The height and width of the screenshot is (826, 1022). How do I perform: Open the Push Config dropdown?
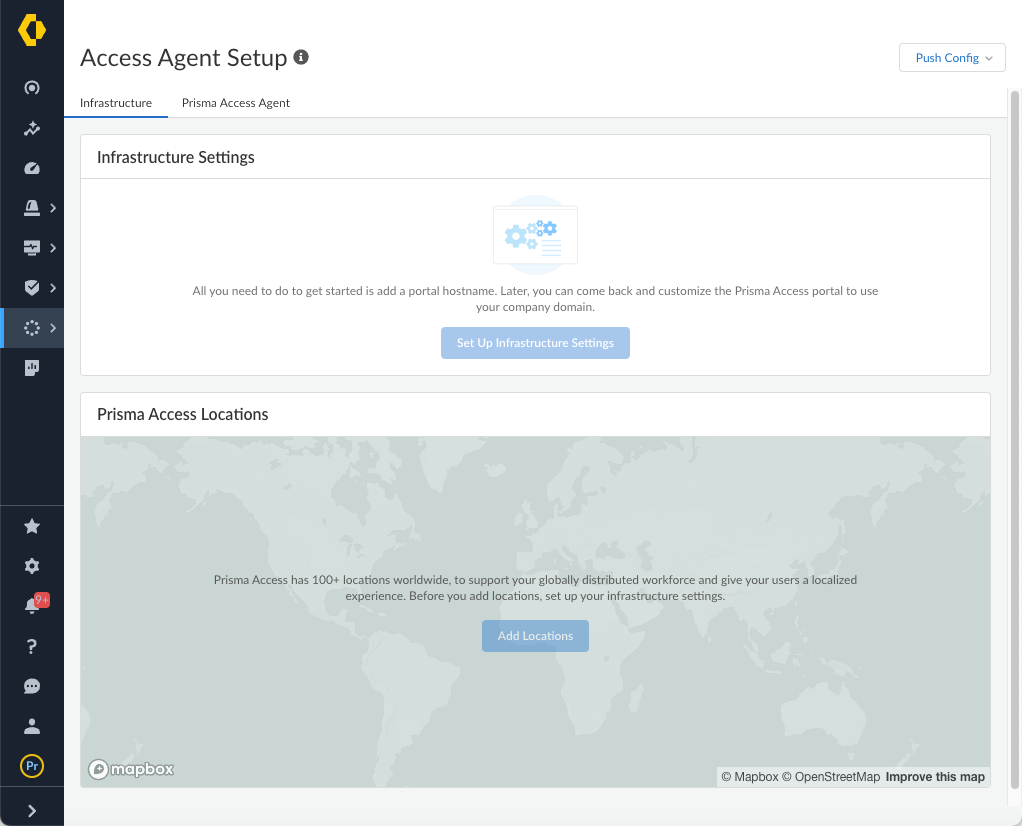[952, 57]
